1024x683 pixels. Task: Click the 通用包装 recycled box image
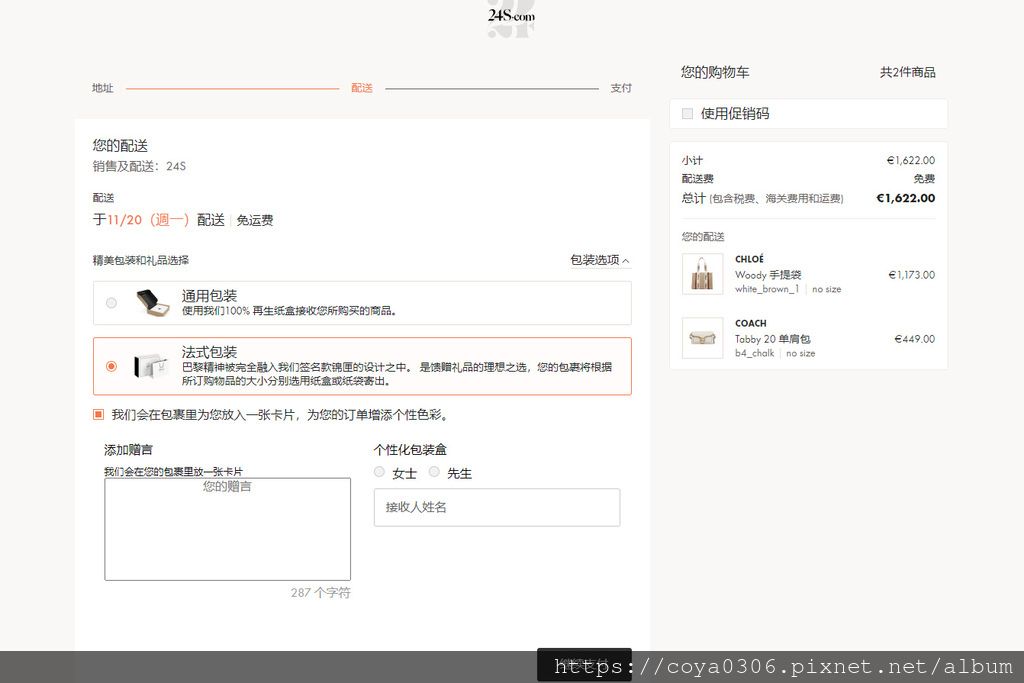[153, 303]
